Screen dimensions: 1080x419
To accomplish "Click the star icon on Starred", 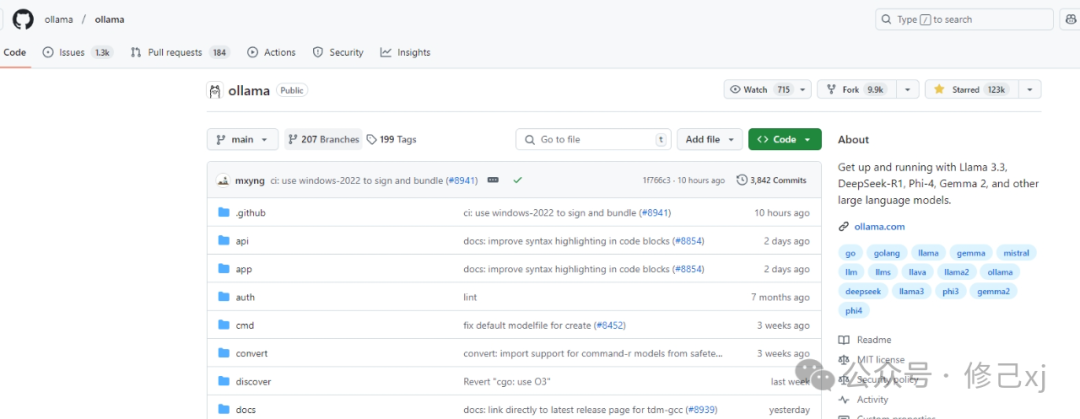I will [939, 90].
